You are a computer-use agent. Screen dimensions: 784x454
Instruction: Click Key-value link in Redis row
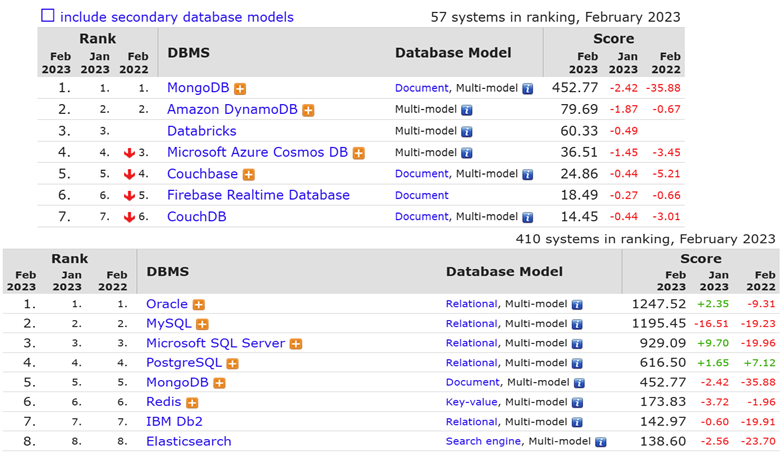pyautogui.click(x=472, y=402)
